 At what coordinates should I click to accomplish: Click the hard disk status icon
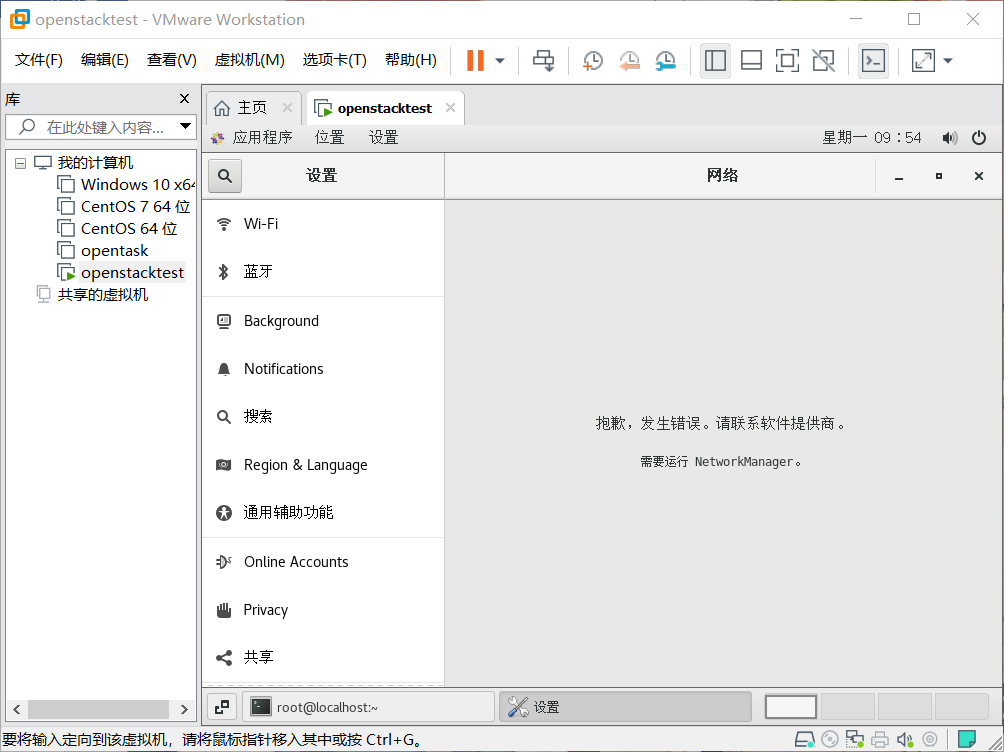coord(804,740)
